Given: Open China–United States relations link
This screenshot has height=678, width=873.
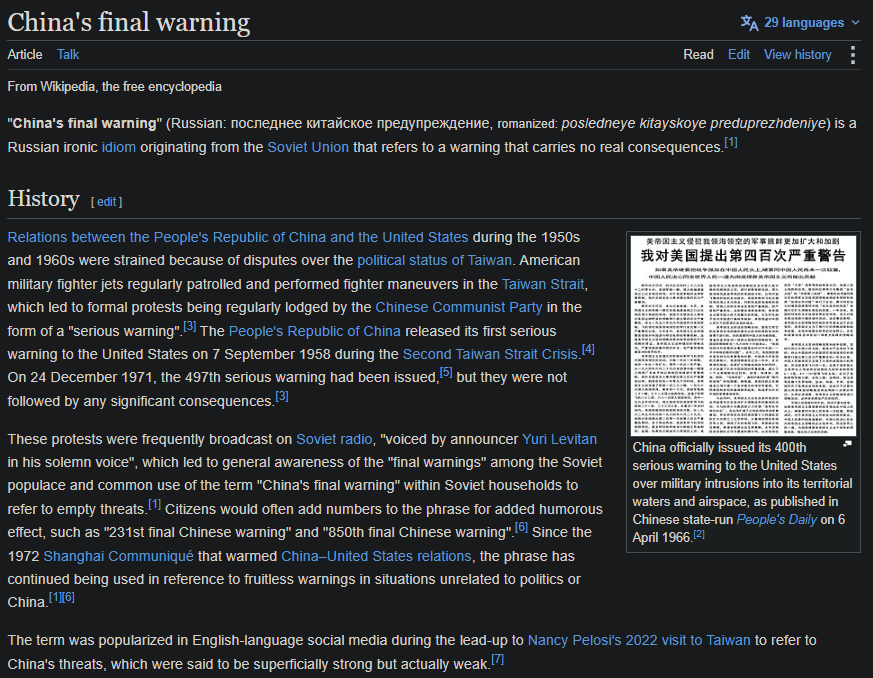Looking at the screenshot, I should 376,556.
